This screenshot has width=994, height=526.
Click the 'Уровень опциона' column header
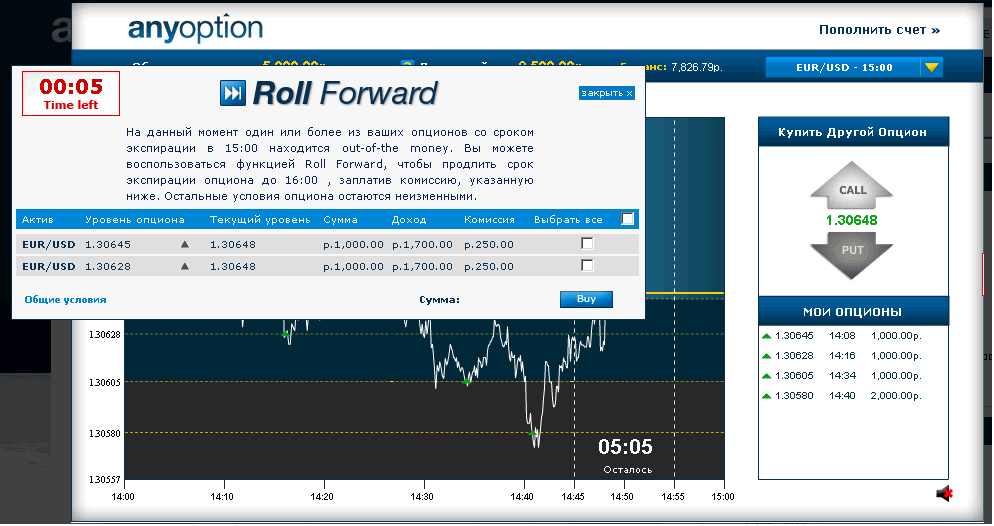(134, 220)
